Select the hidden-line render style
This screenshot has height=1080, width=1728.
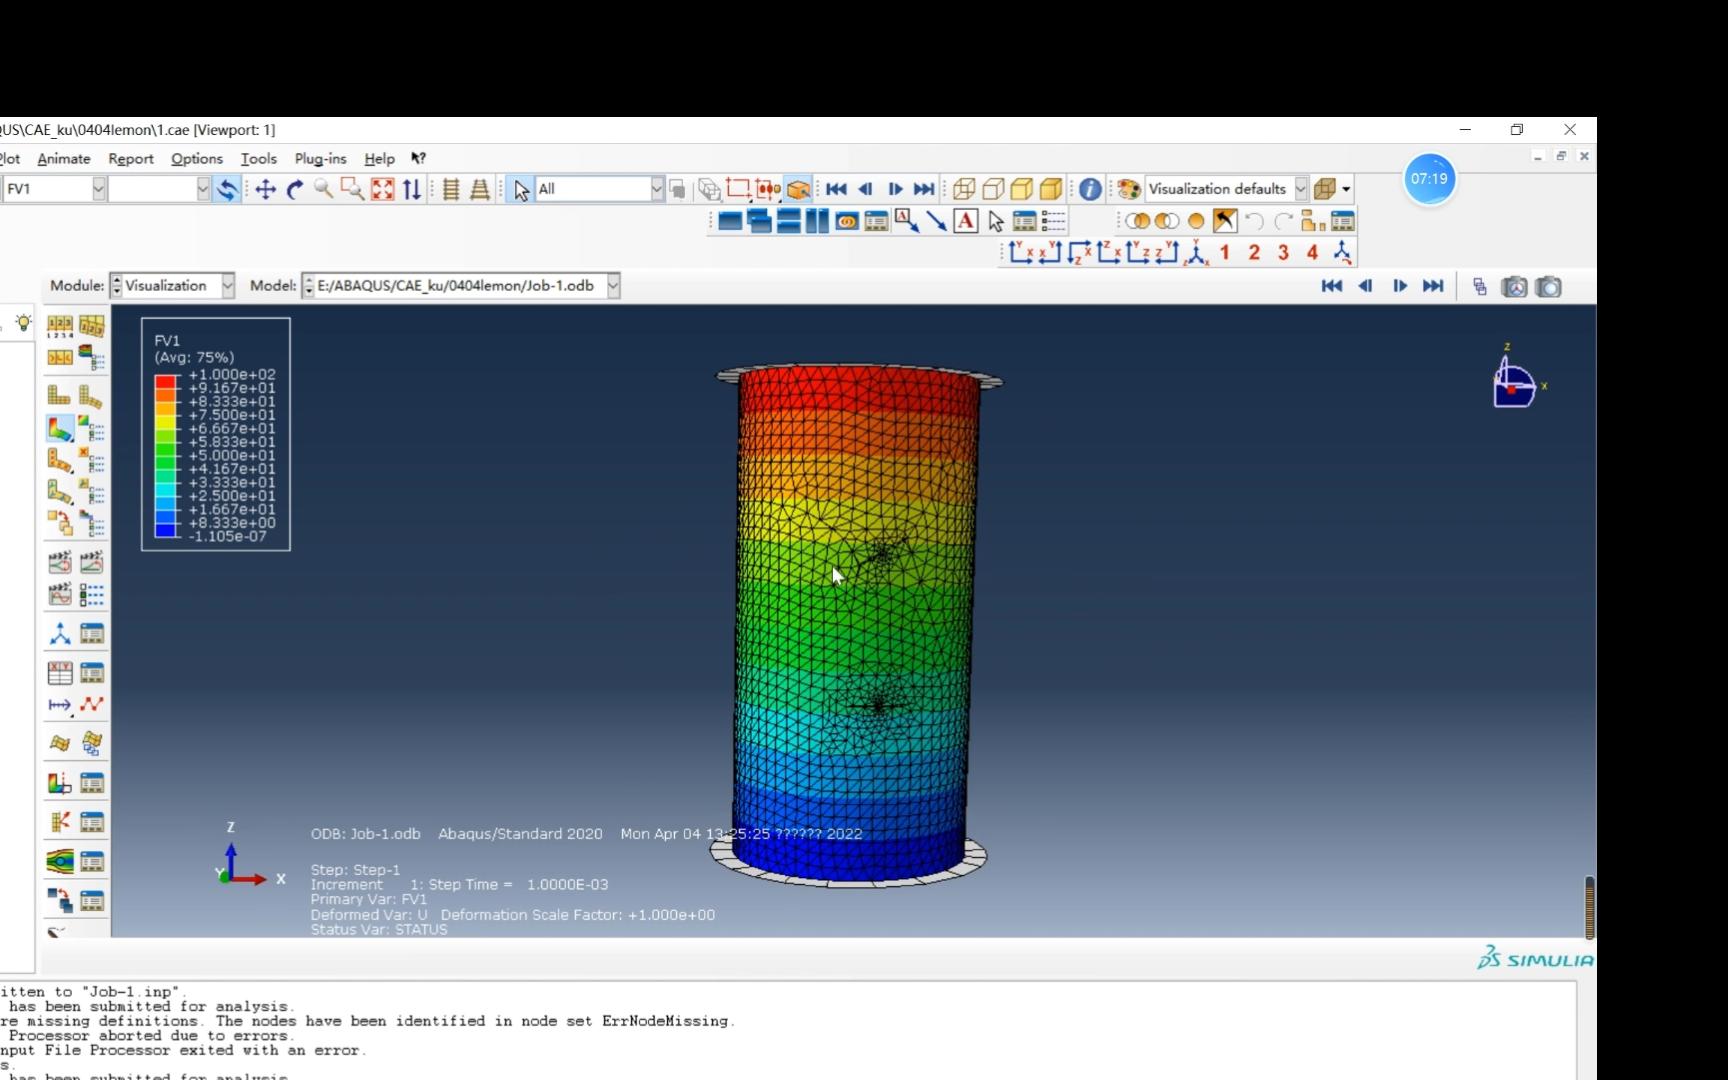point(993,189)
